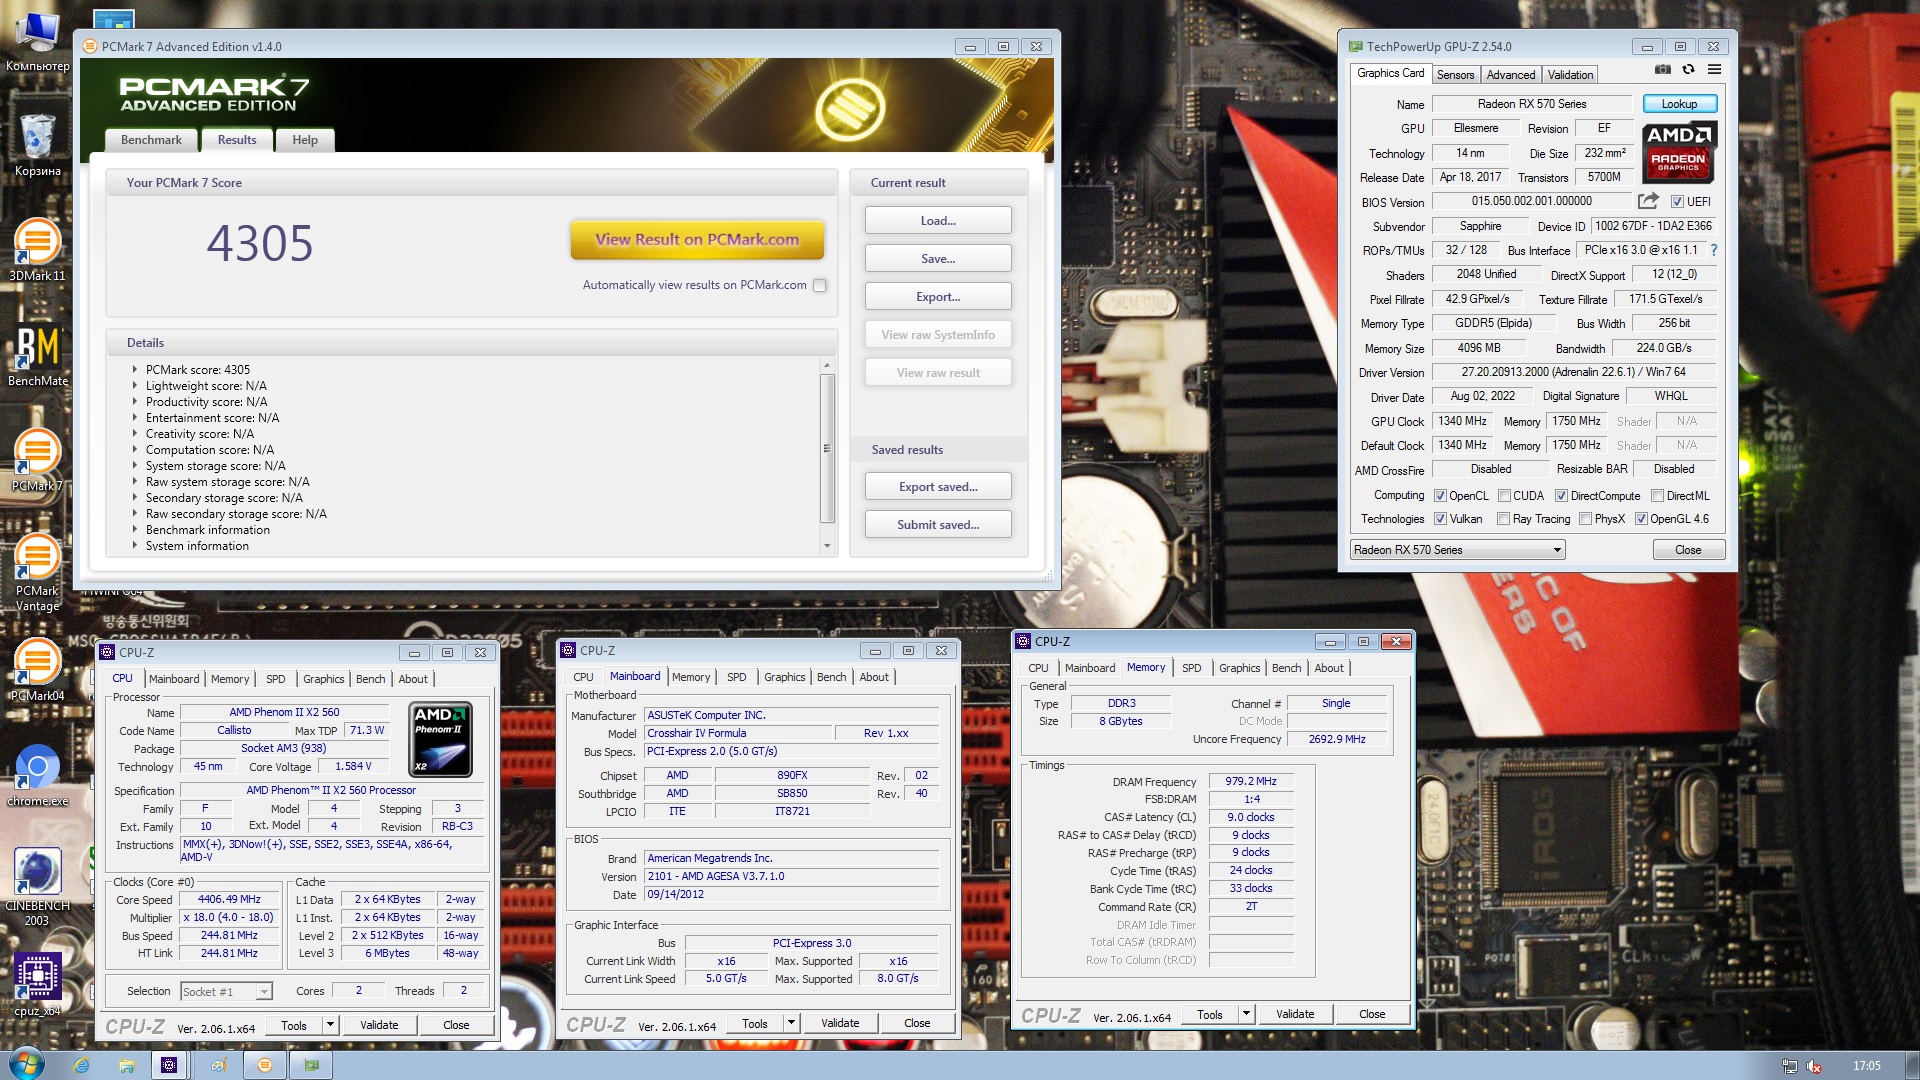
Task: Expand Benchmark information tree item
Action: [135, 529]
